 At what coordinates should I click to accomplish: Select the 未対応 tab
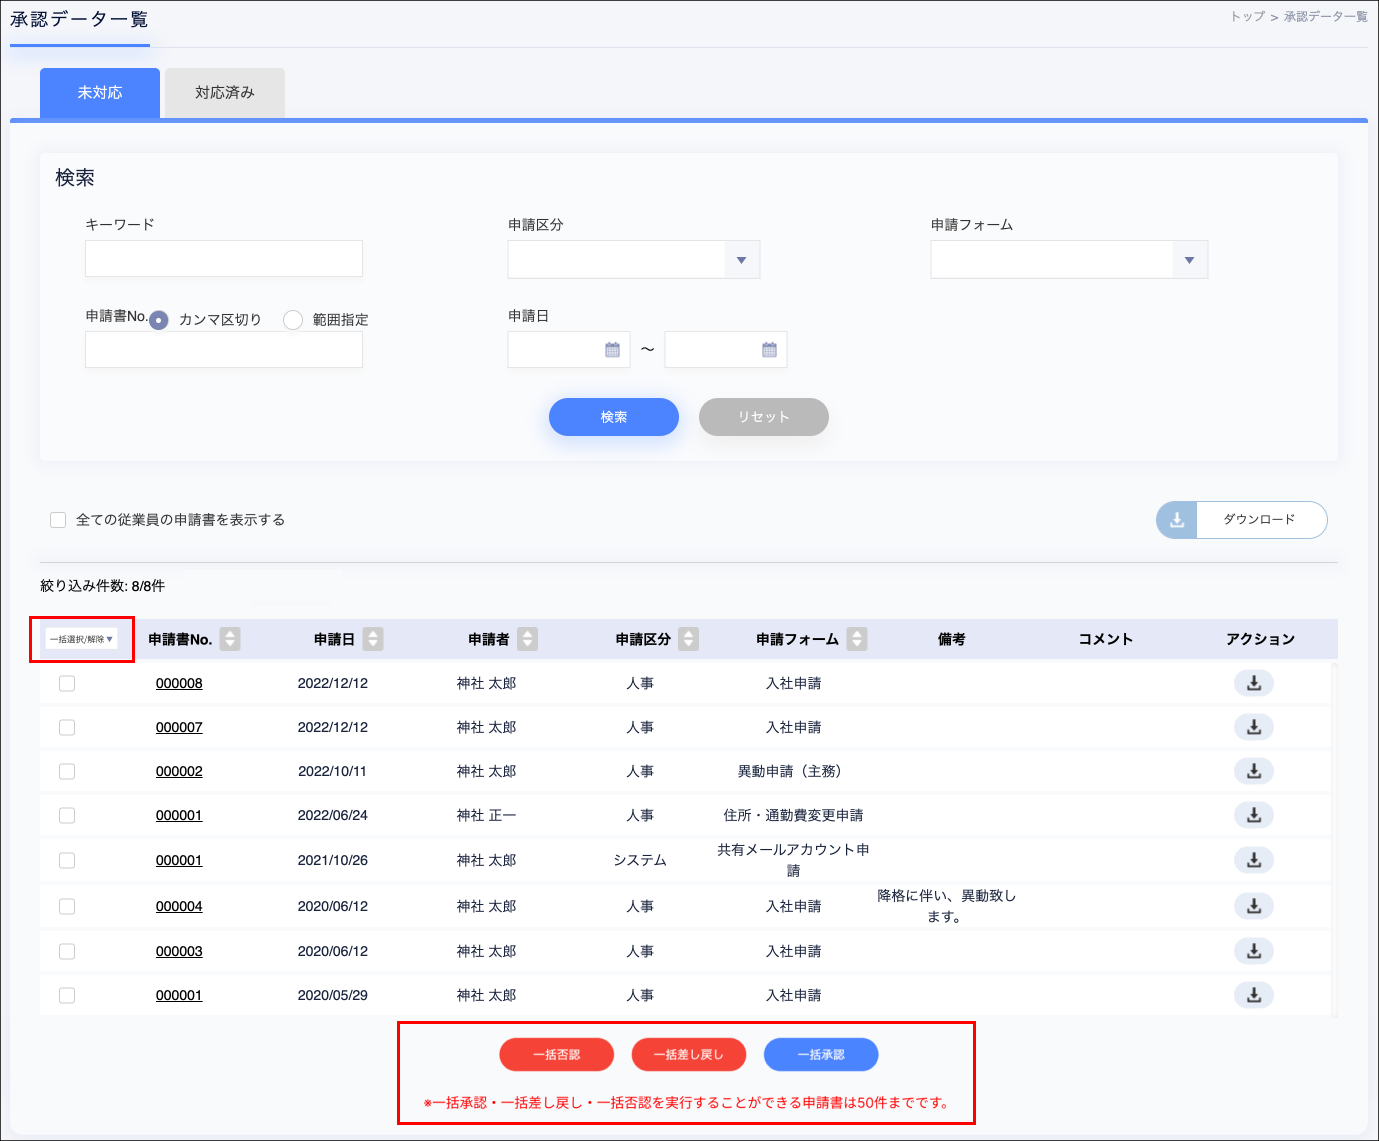point(100,93)
